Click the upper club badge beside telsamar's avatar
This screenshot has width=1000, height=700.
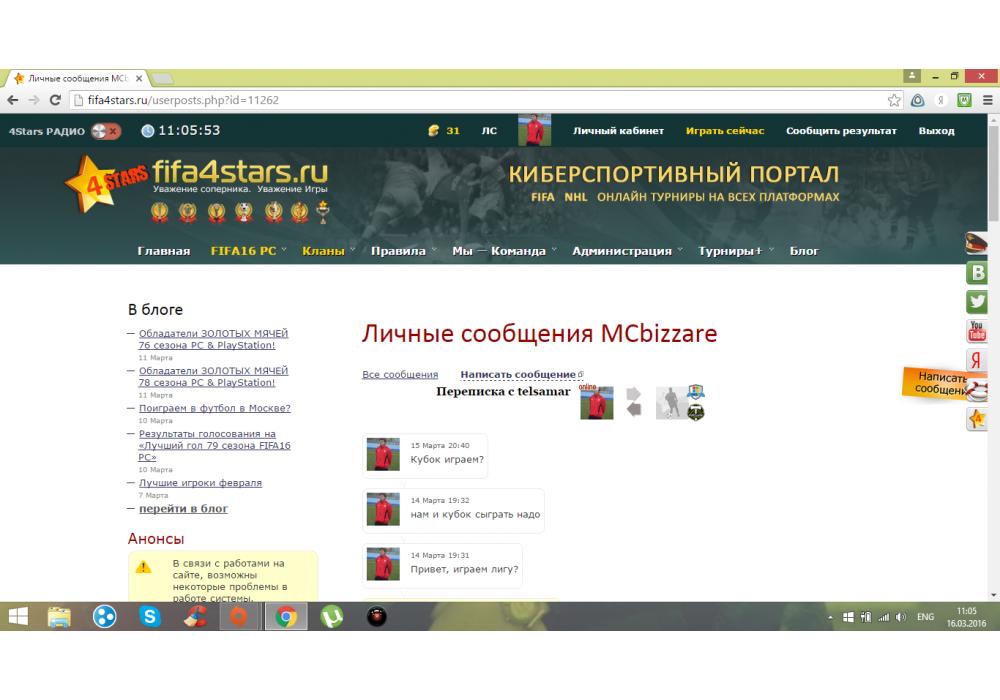(x=695, y=392)
